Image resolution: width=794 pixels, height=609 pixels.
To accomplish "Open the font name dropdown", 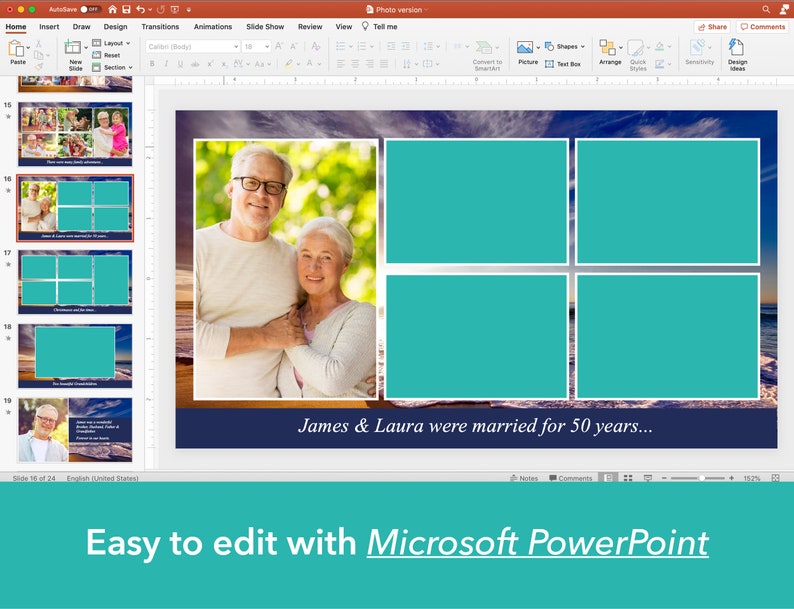I will click(236, 47).
